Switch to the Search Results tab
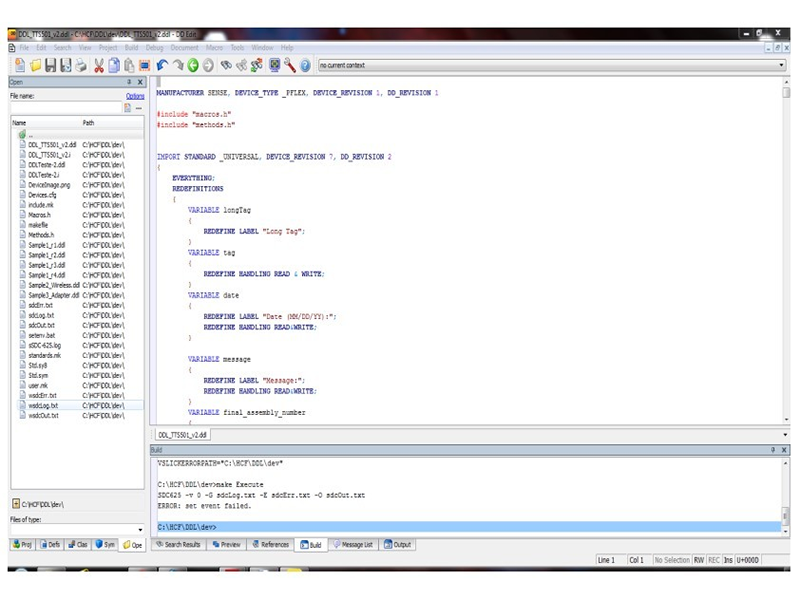 tap(178, 544)
